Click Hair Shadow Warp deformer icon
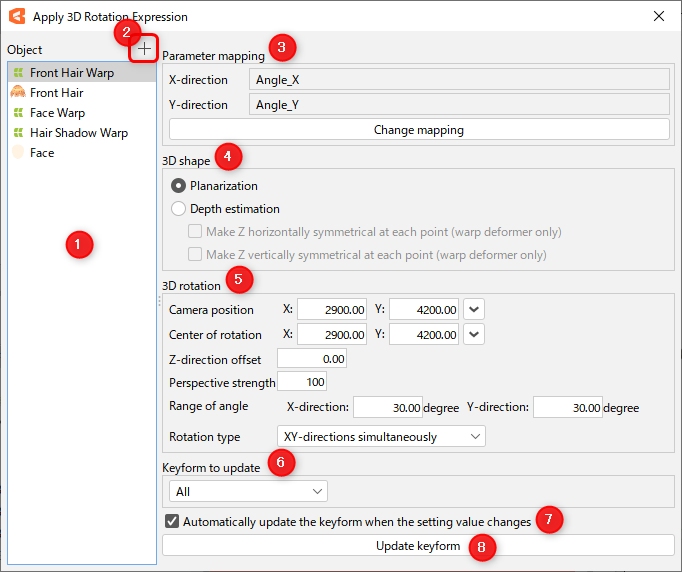The image size is (682, 572). [x=17, y=133]
